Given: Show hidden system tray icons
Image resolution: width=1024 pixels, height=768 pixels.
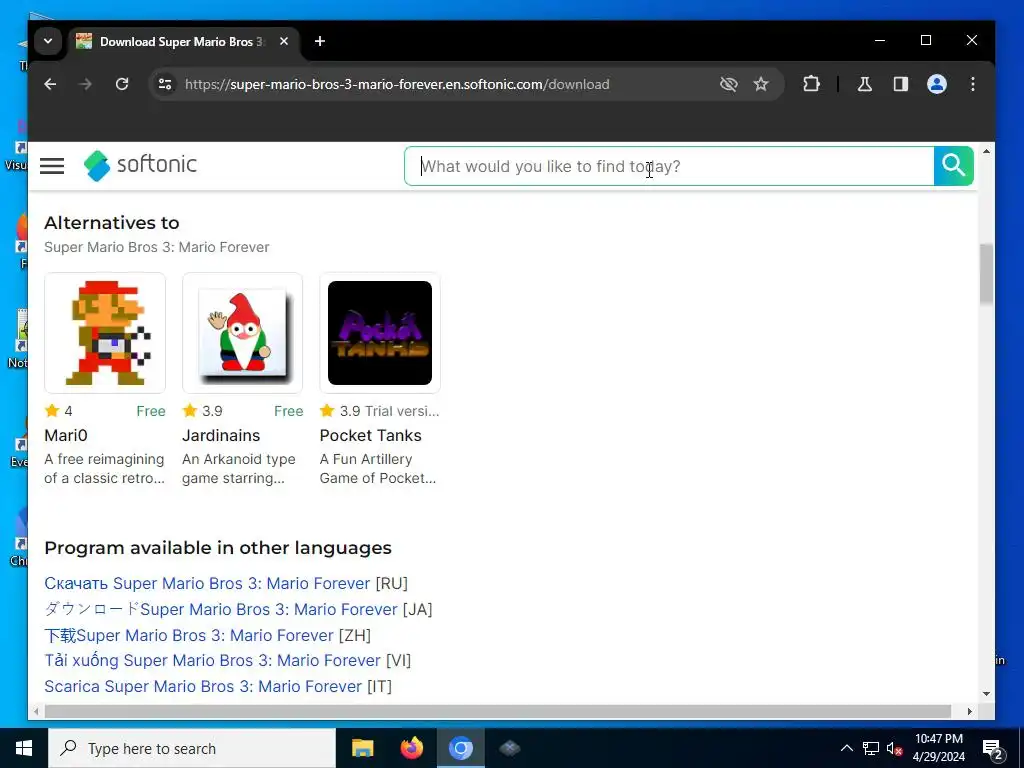Looking at the screenshot, I should click(x=846, y=748).
